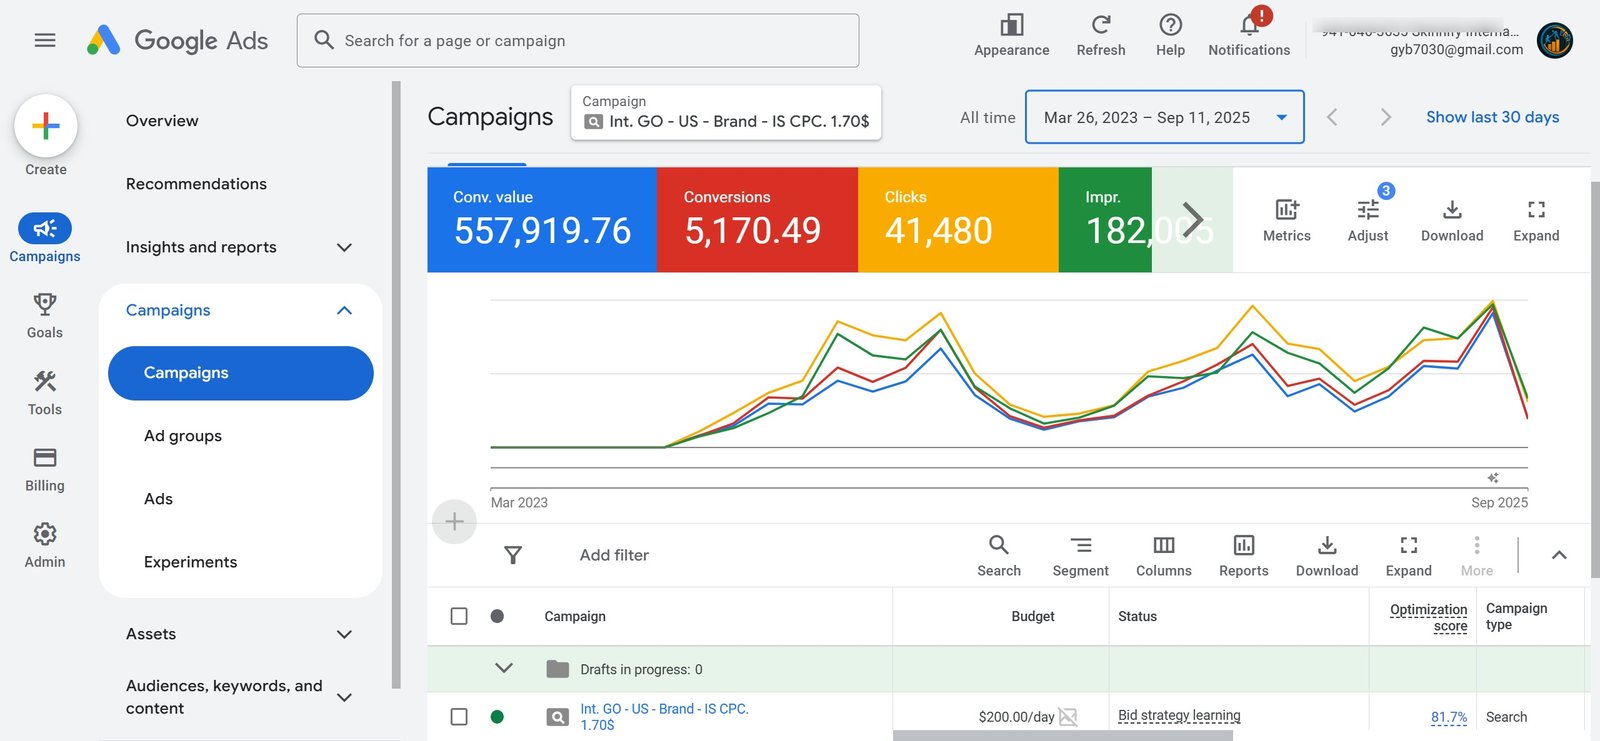Collapse the Drafts in progress row
Image resolution: width=1600 pixels, height=741 pixels.
504,669
